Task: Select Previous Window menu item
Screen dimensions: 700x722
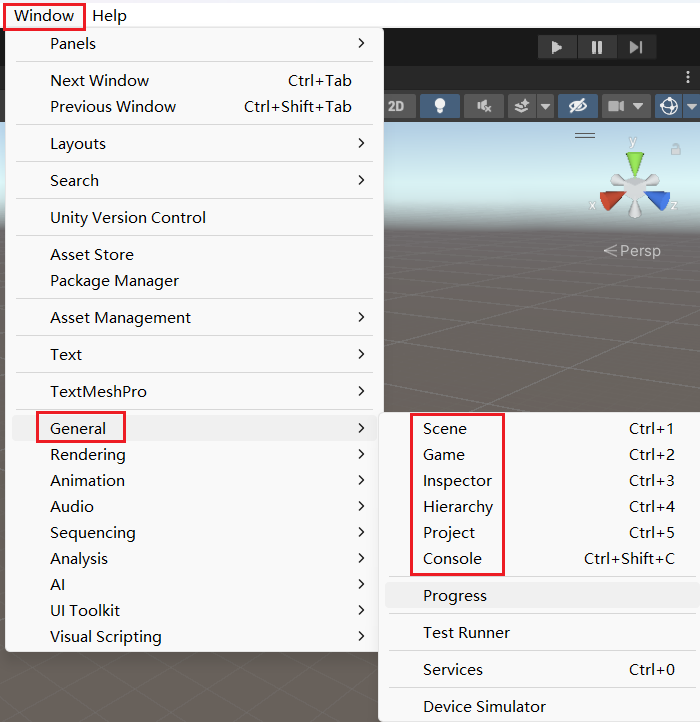Action: coord(194,106)
